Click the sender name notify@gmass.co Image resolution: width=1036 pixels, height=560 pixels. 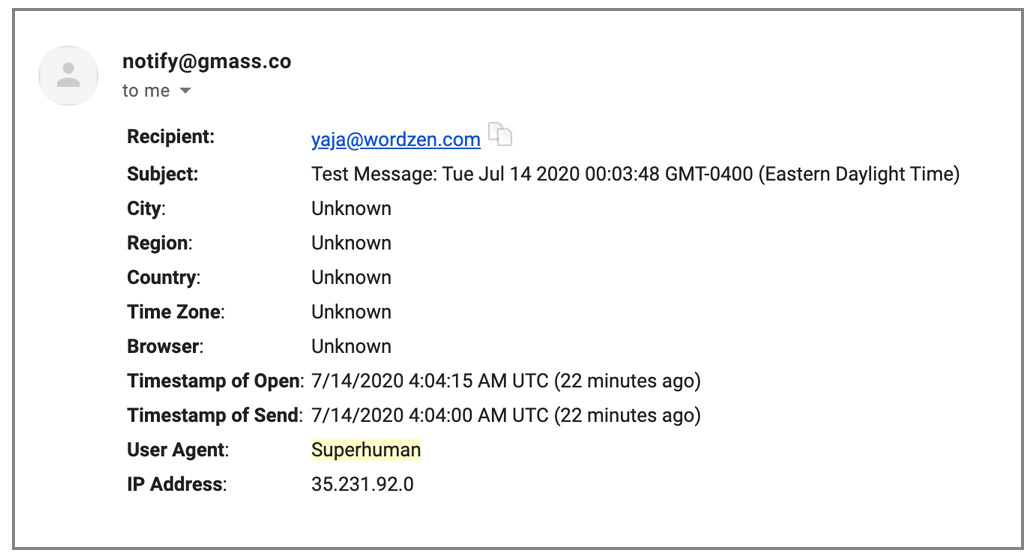pyautogui.click(x=207, y=61)
